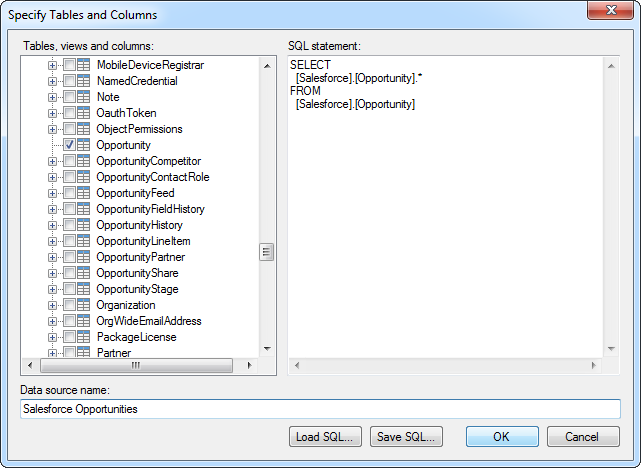The width and height of the screenshot is (641, 468).
Task: Uncheck the Opportunity table checkbox
Action: point(69,145)
